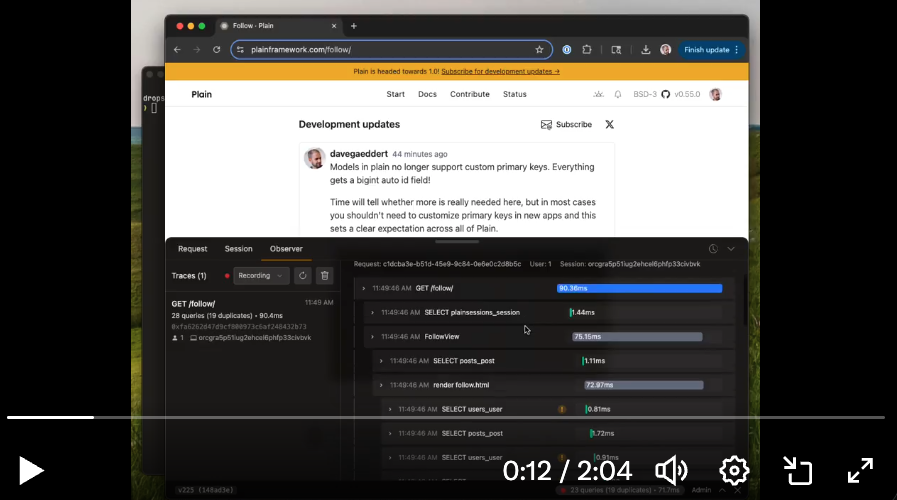
Task: Open the X social icon
Action: [610, 125]
